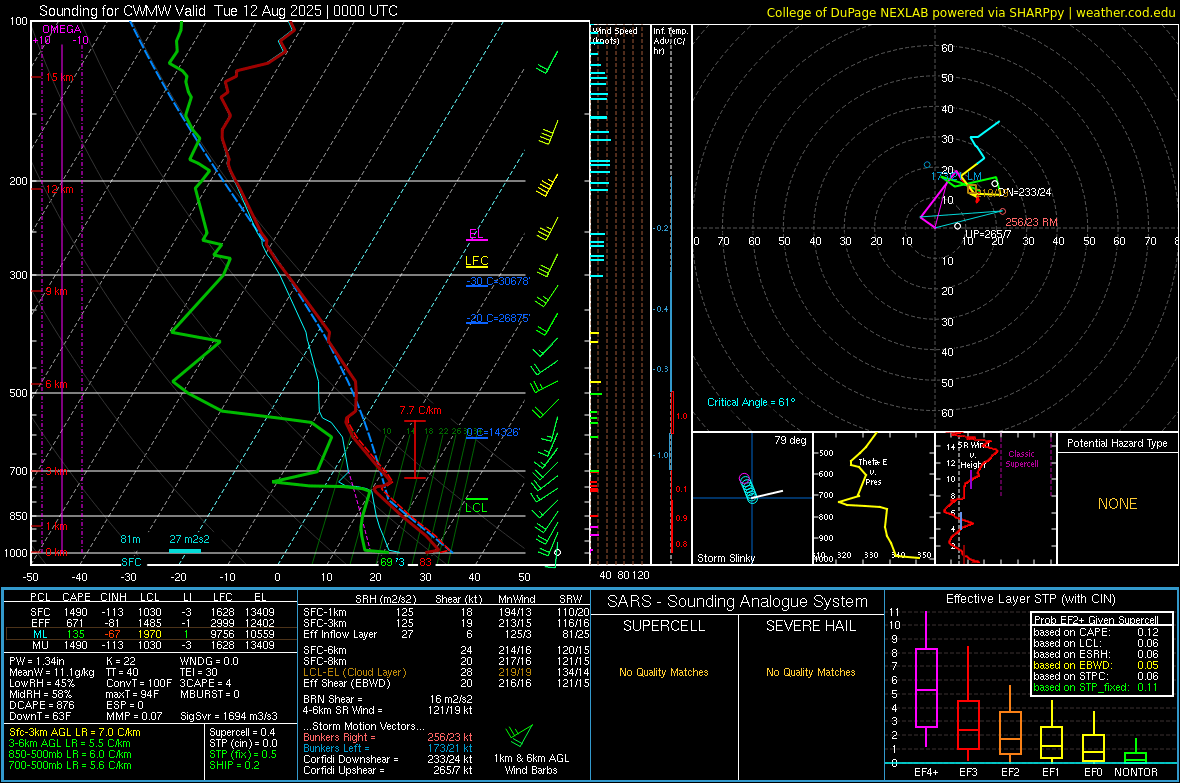Image resolution: width=1180 pixels, height=783 pixels.
Task: Select the 0 C=14326' height label
Action: [x=493, y=433]
